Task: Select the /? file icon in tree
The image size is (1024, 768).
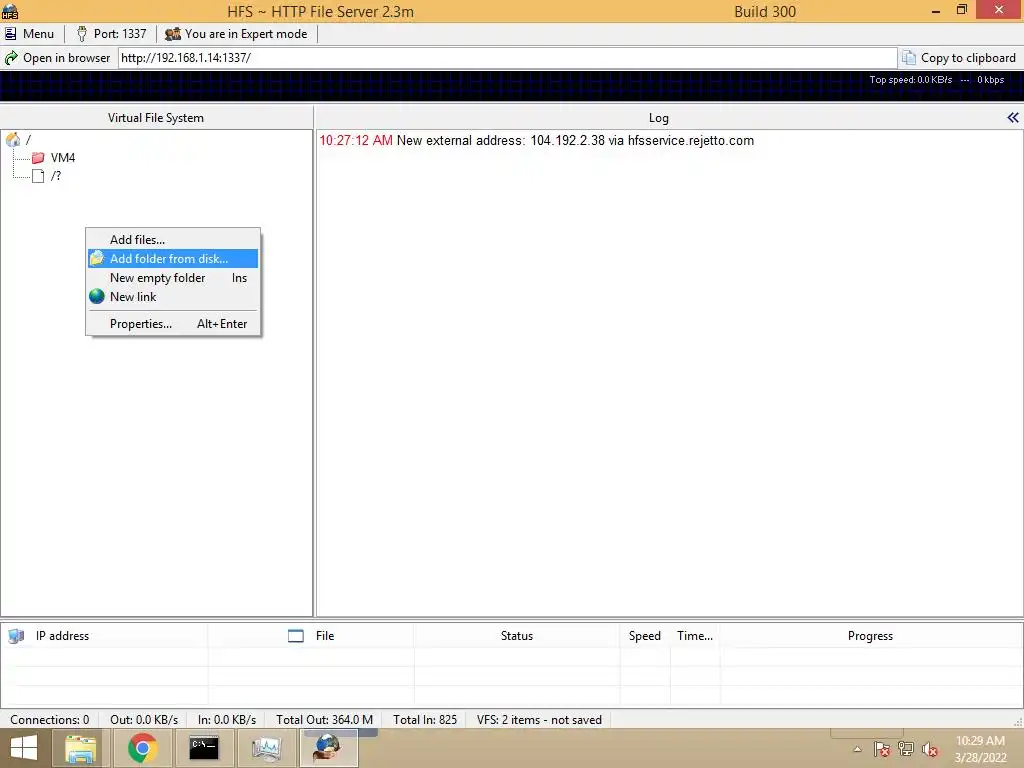Action: click(x=38, y=176)
